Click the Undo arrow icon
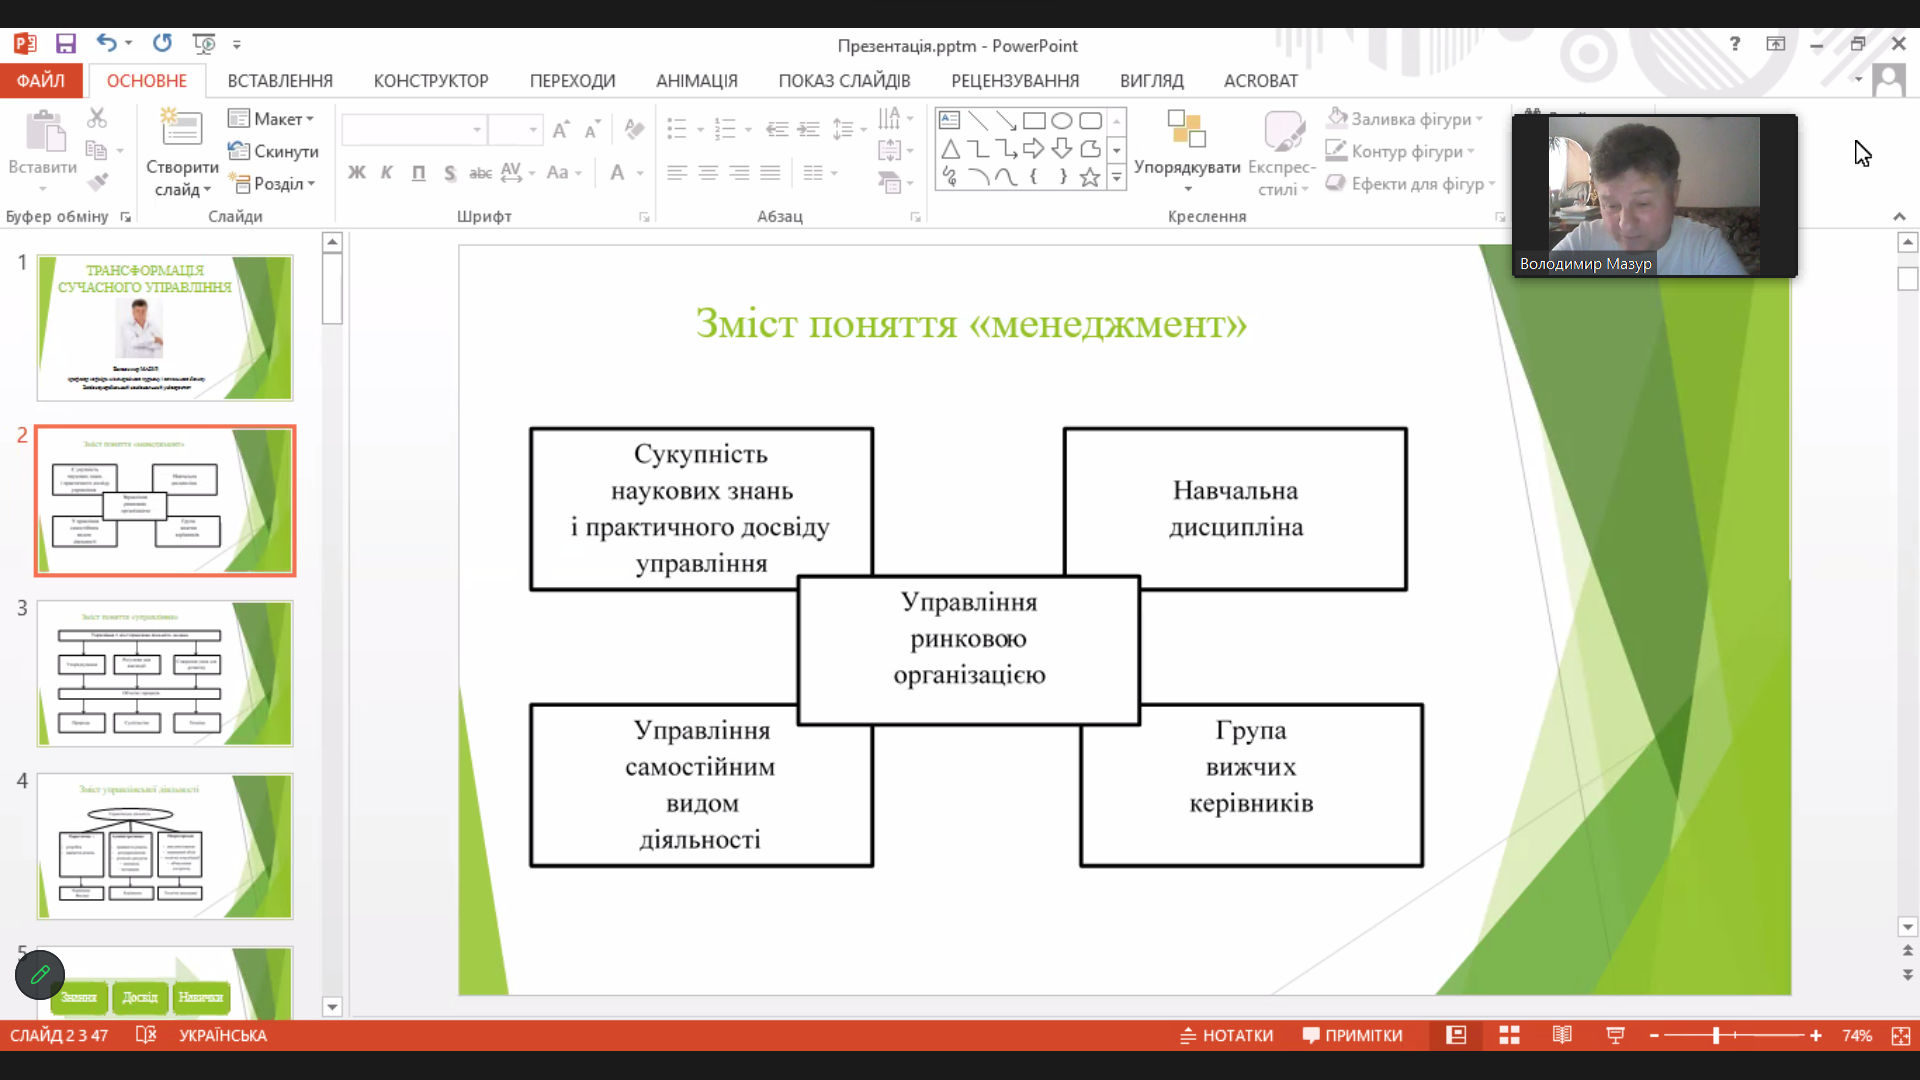The width and height of the screenshot is (1920, 1080). [106, 43]
